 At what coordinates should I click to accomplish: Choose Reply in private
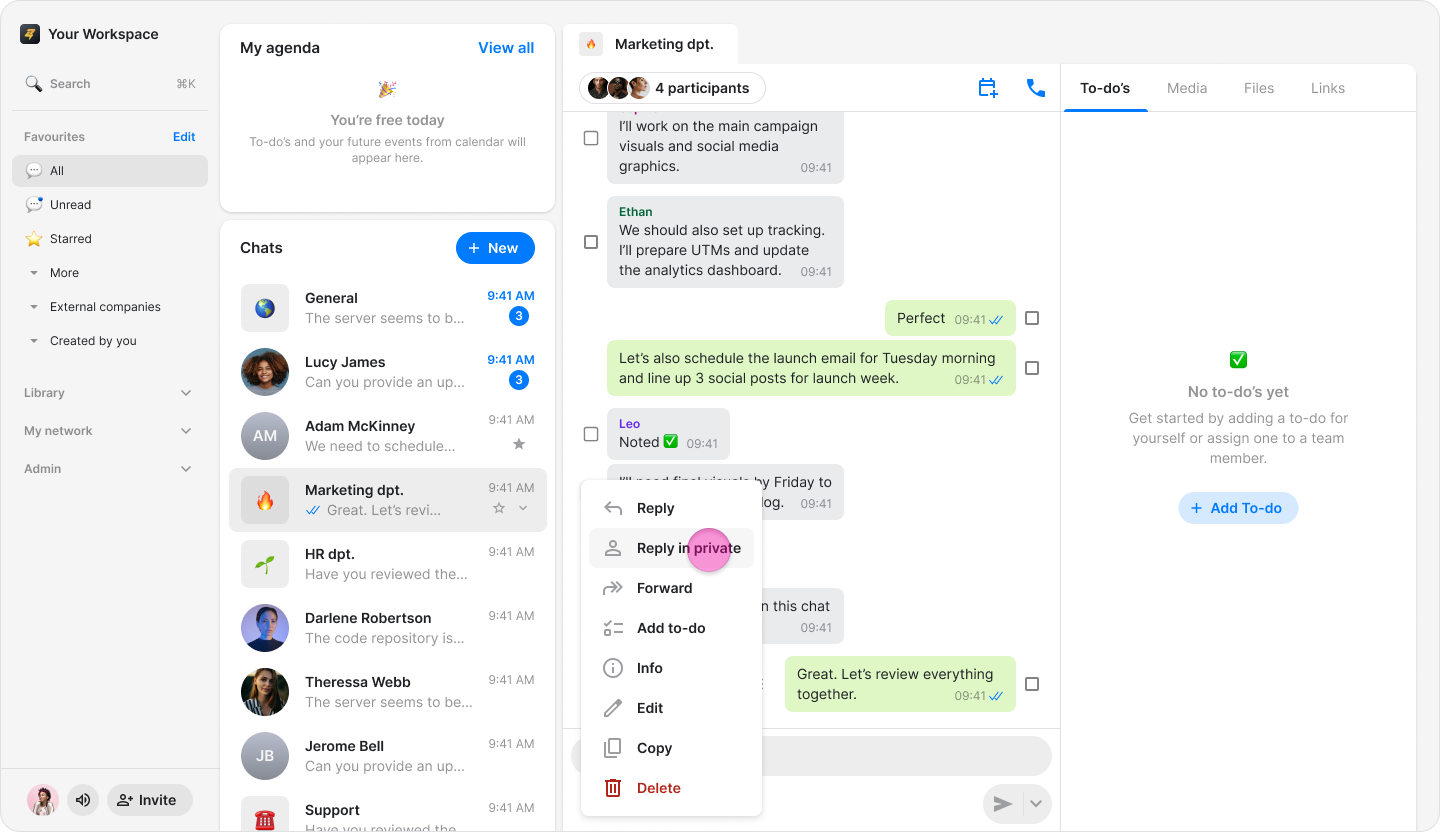click(x=671, y=548)
